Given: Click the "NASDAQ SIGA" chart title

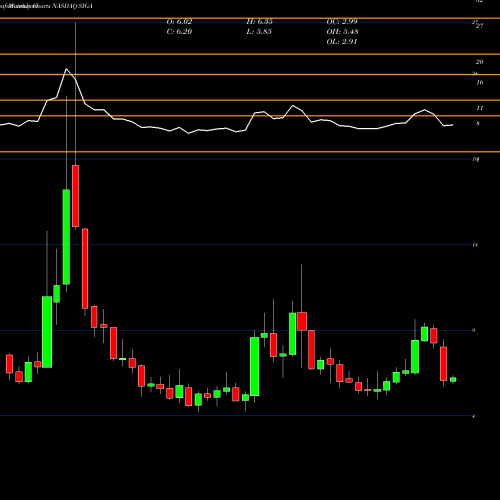Looking at the screenshot, I should tap(72, 6).
